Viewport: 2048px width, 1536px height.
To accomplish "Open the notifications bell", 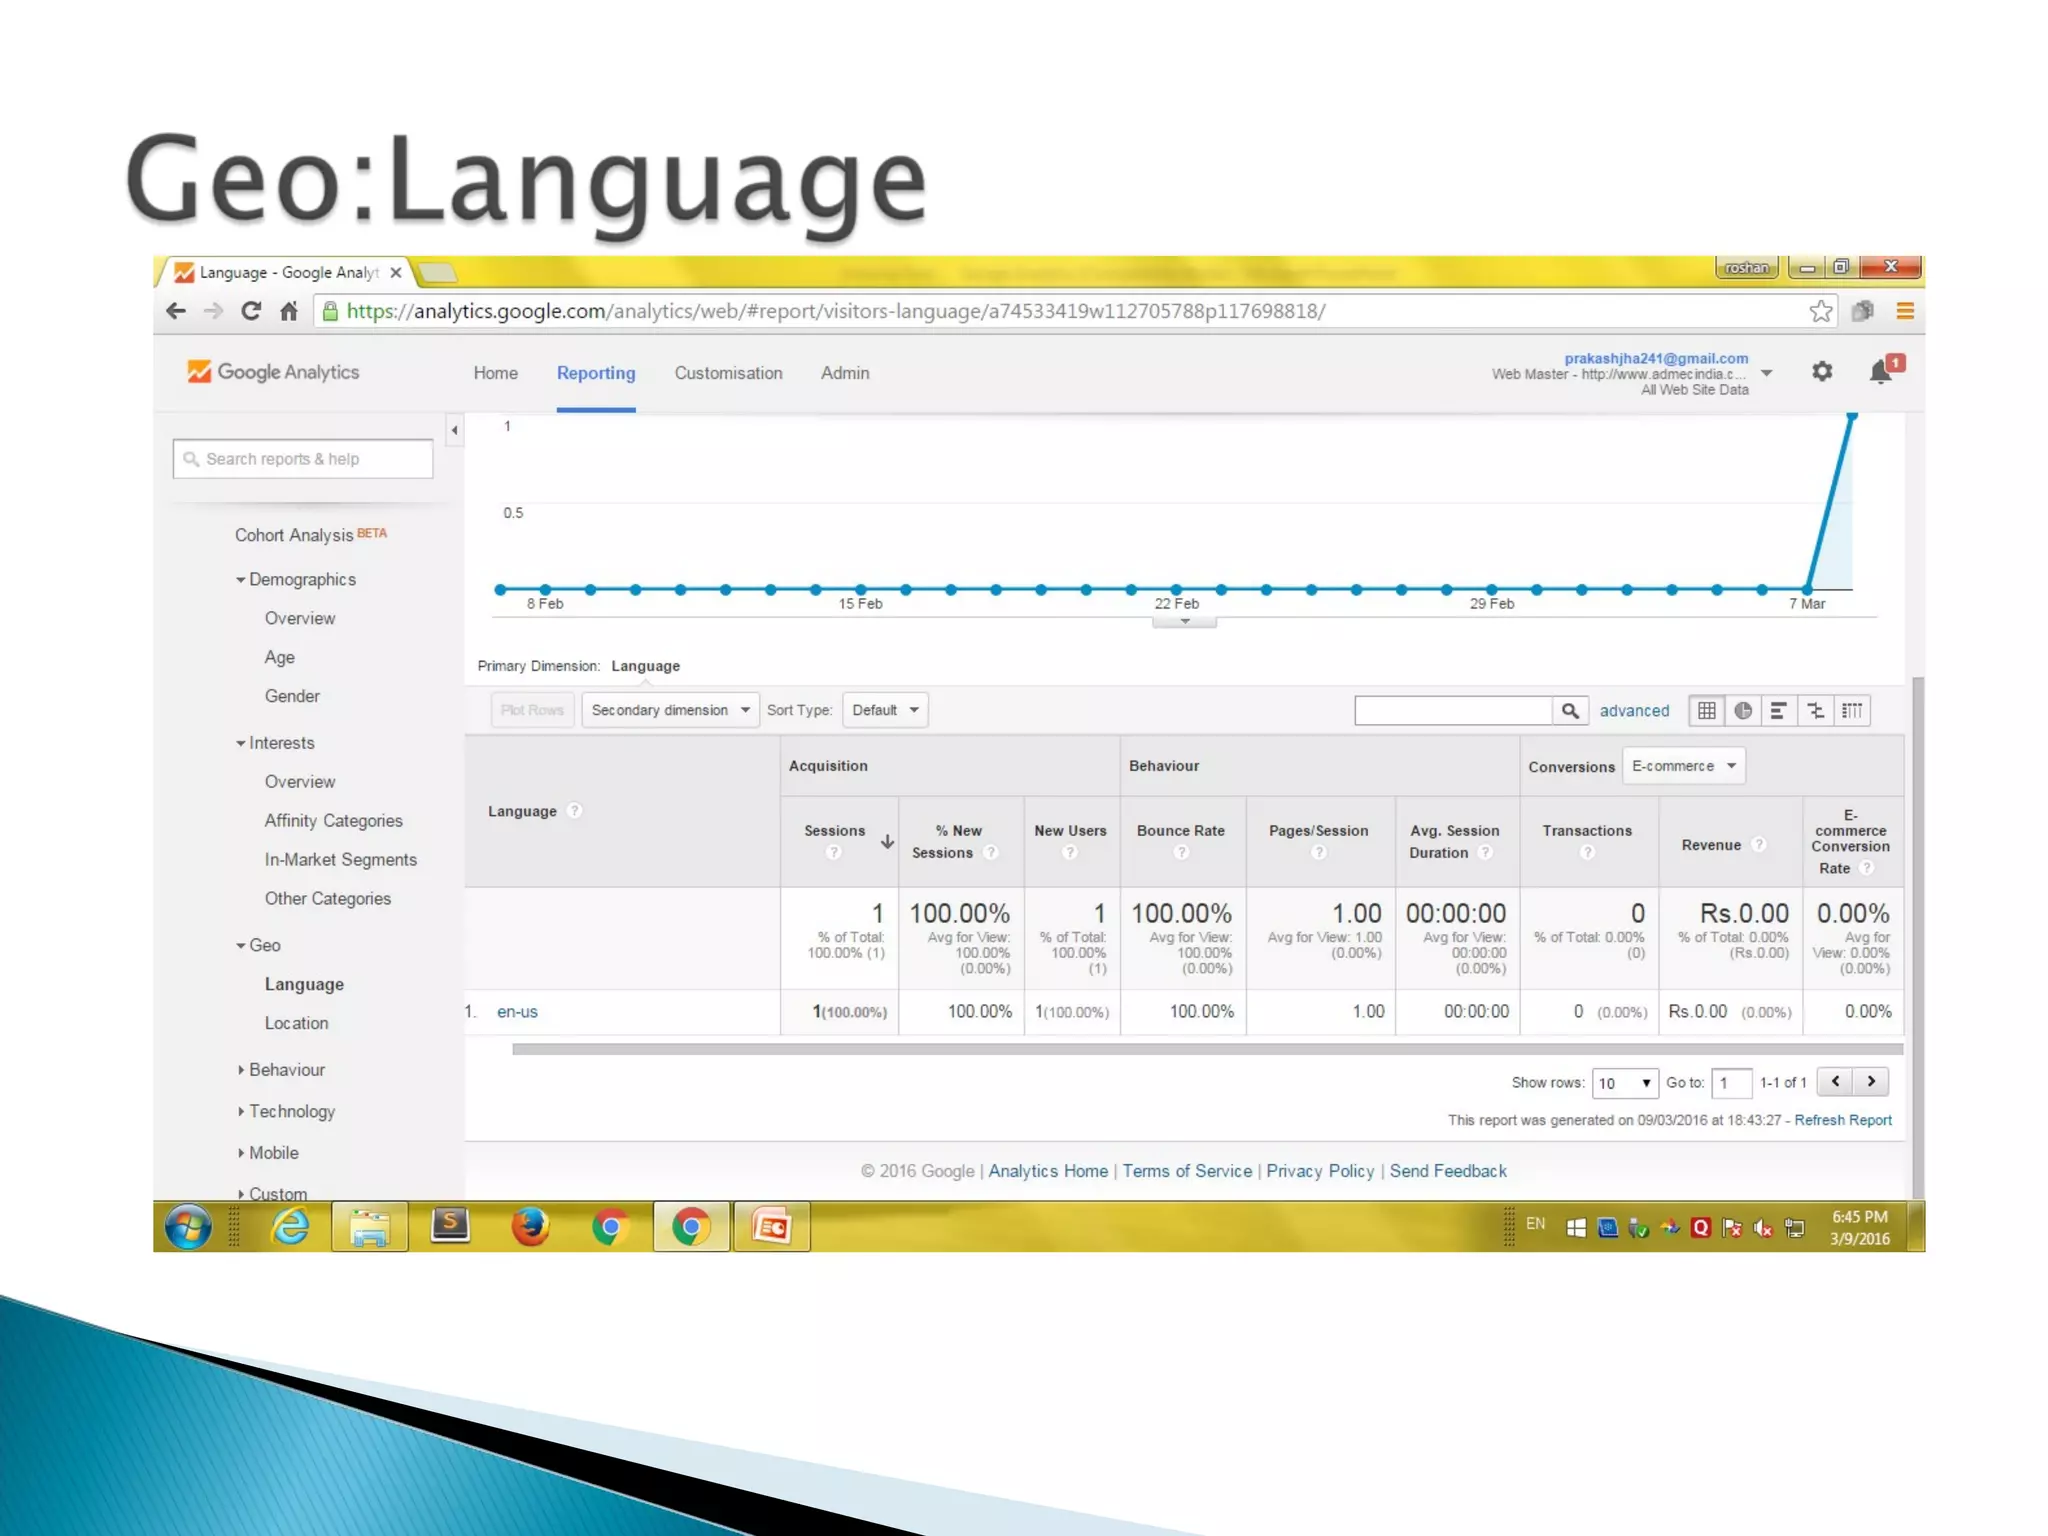I will [1880, 372].
